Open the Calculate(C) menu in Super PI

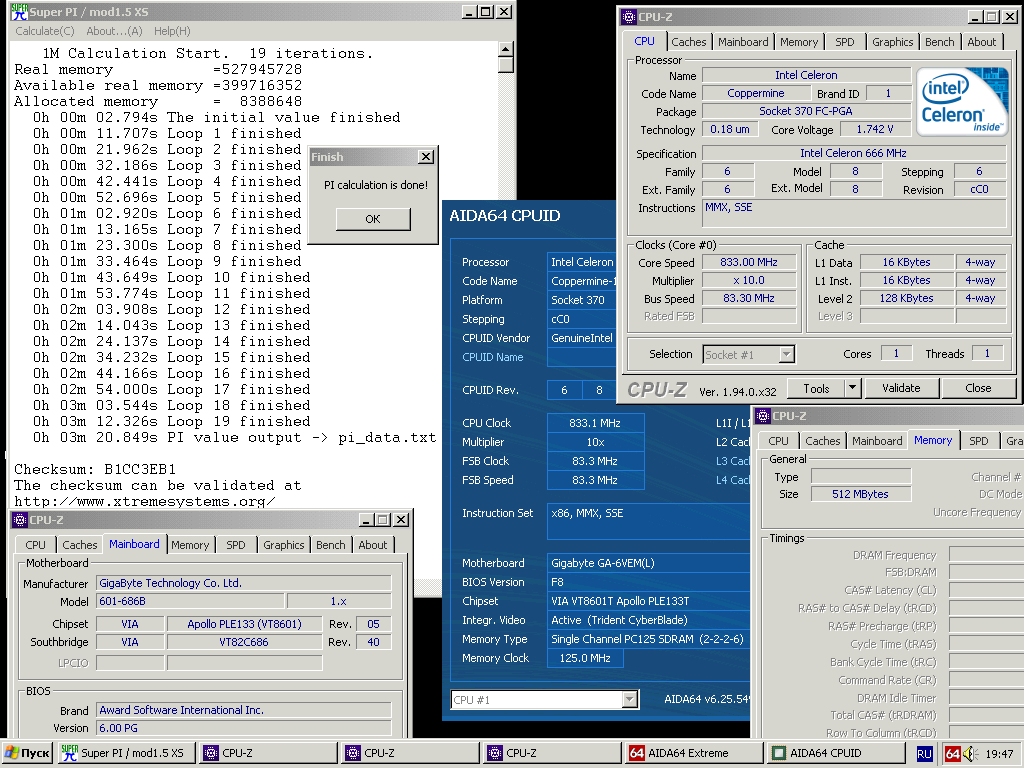pos(45,31)
